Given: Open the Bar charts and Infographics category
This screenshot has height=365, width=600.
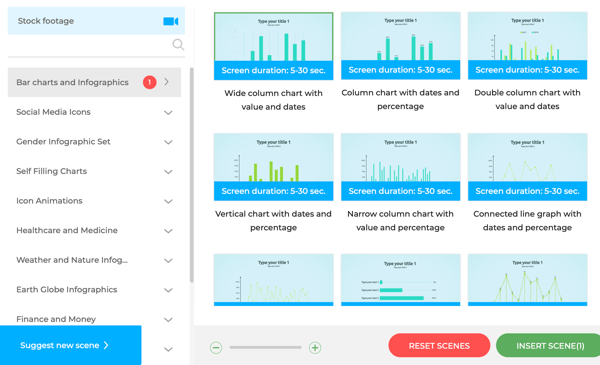Looking at the screenshot, I should [x=94, y=82].
